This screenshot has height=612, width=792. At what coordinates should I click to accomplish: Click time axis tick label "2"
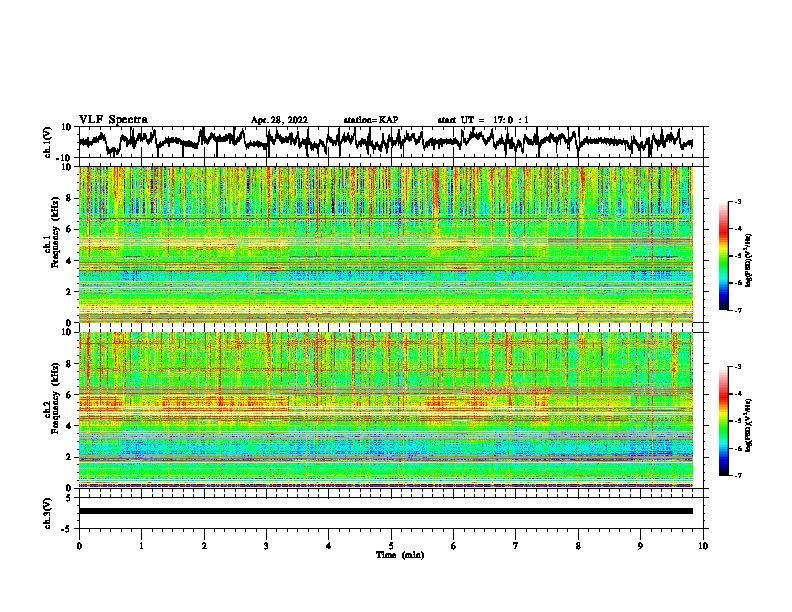coord(204,546)
